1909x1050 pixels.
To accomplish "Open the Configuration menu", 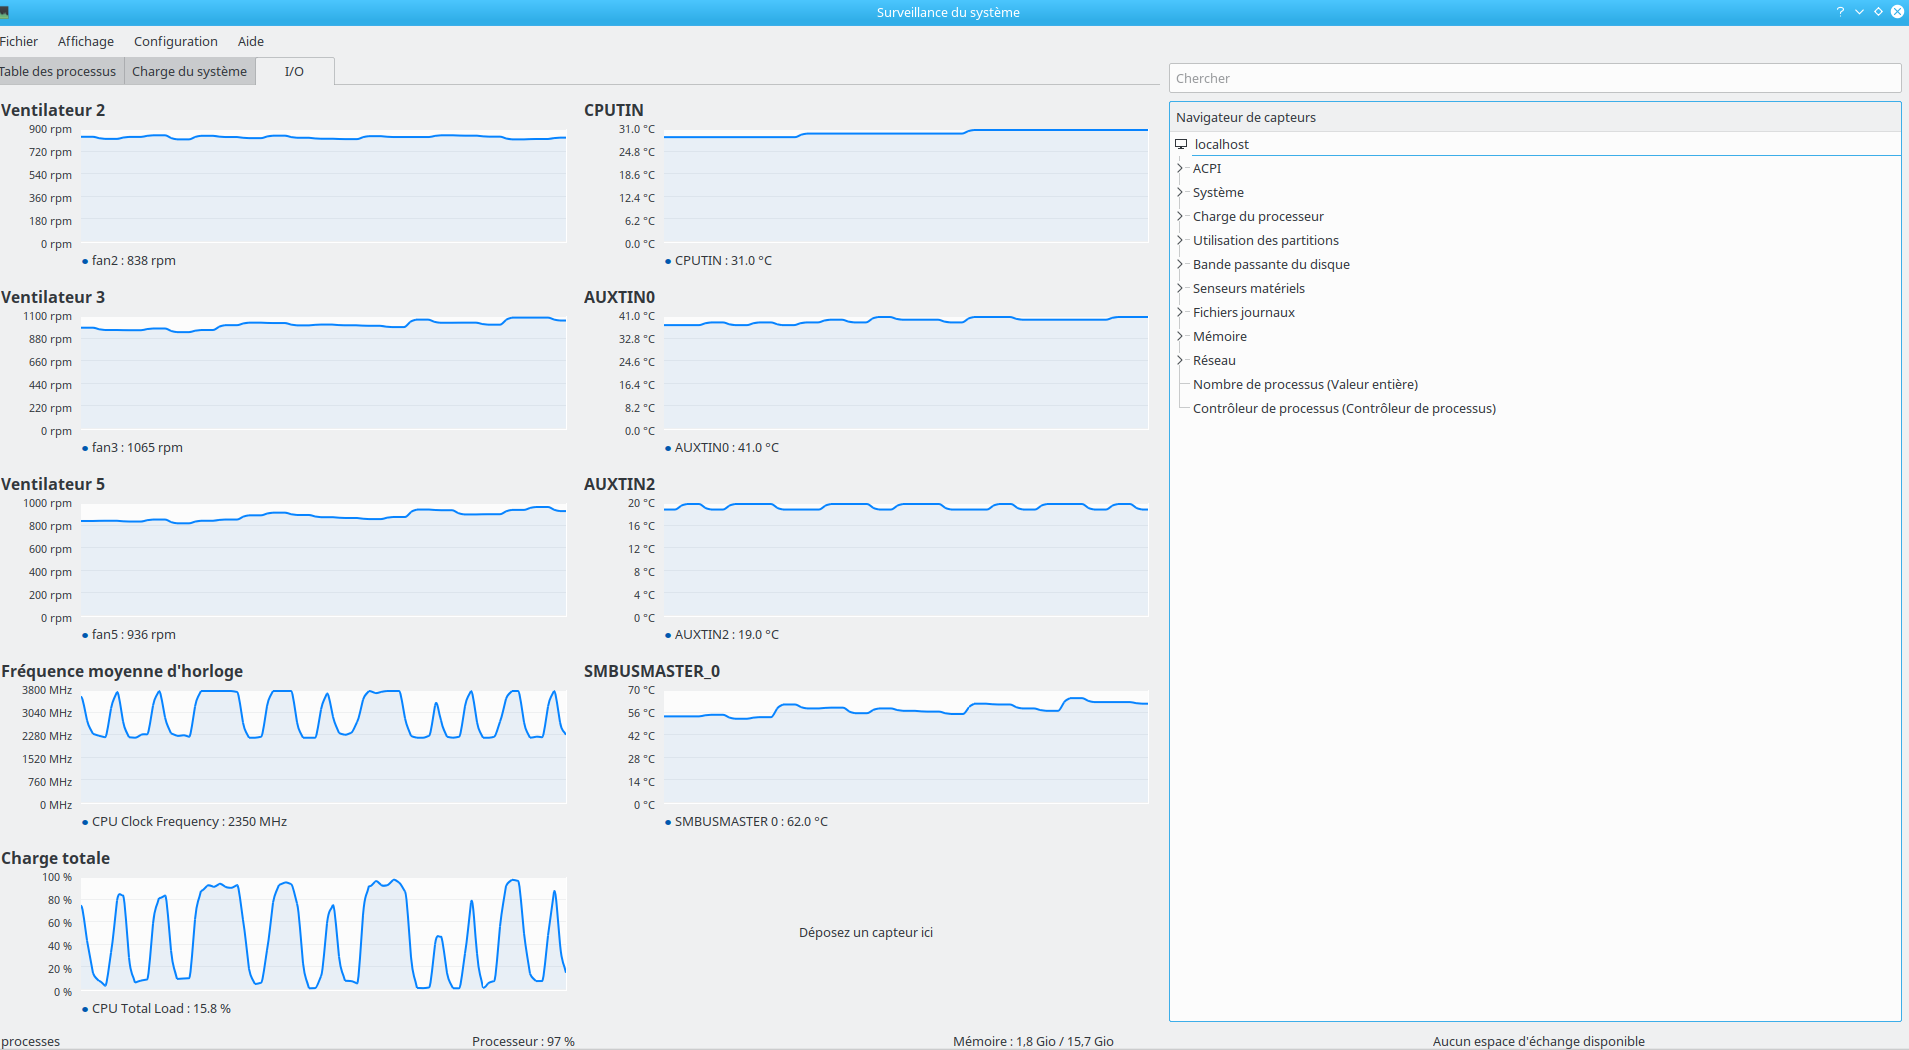I will (176, 41).
